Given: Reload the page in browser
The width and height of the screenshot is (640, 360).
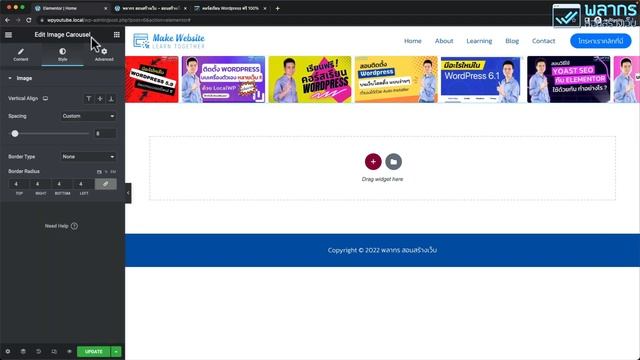Looking at the screenshot, I should [x=29, y=20].
